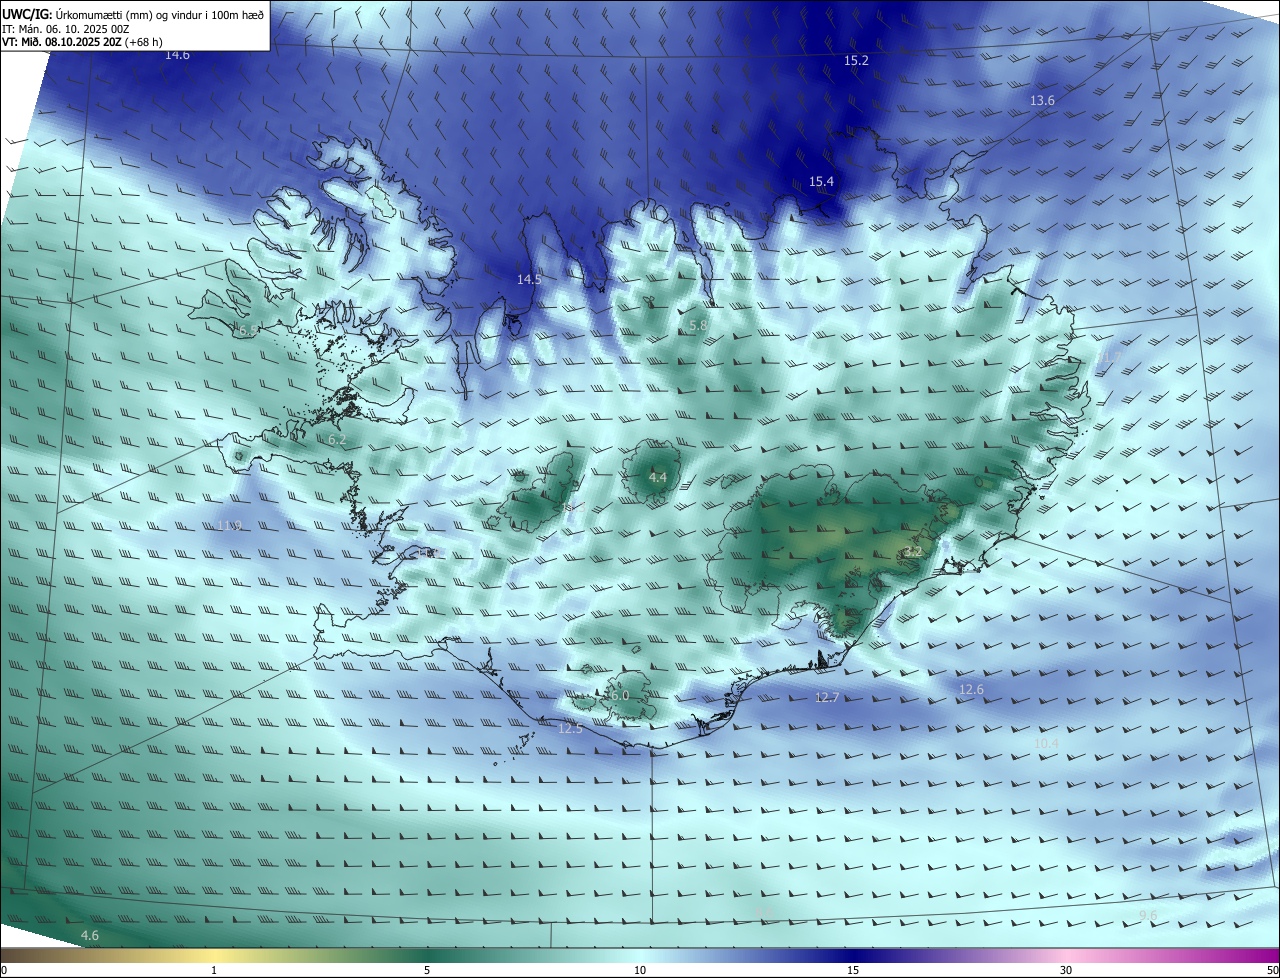Click the 13.6 value label on the map
This screenshot has width=1280, height=978.
(x=1042, y=101)
